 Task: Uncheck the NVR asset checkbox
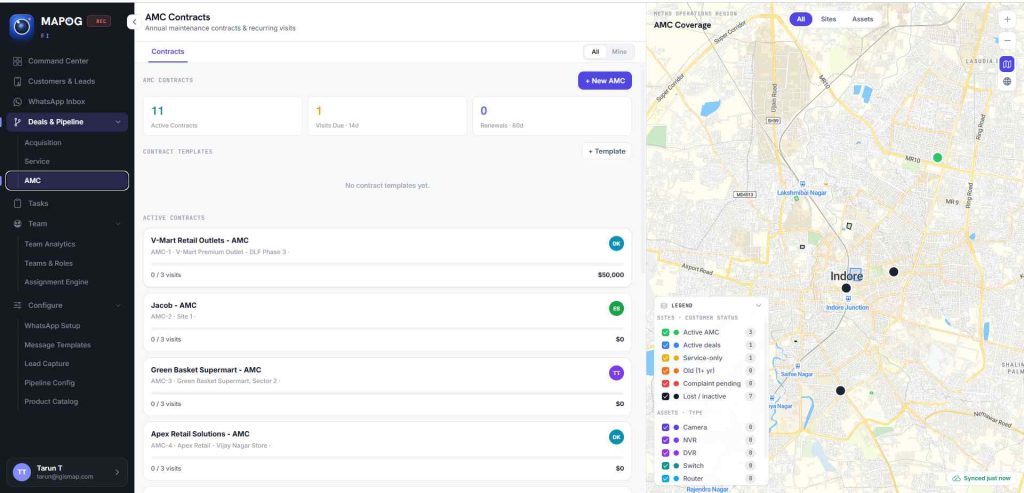pos(665,440)
